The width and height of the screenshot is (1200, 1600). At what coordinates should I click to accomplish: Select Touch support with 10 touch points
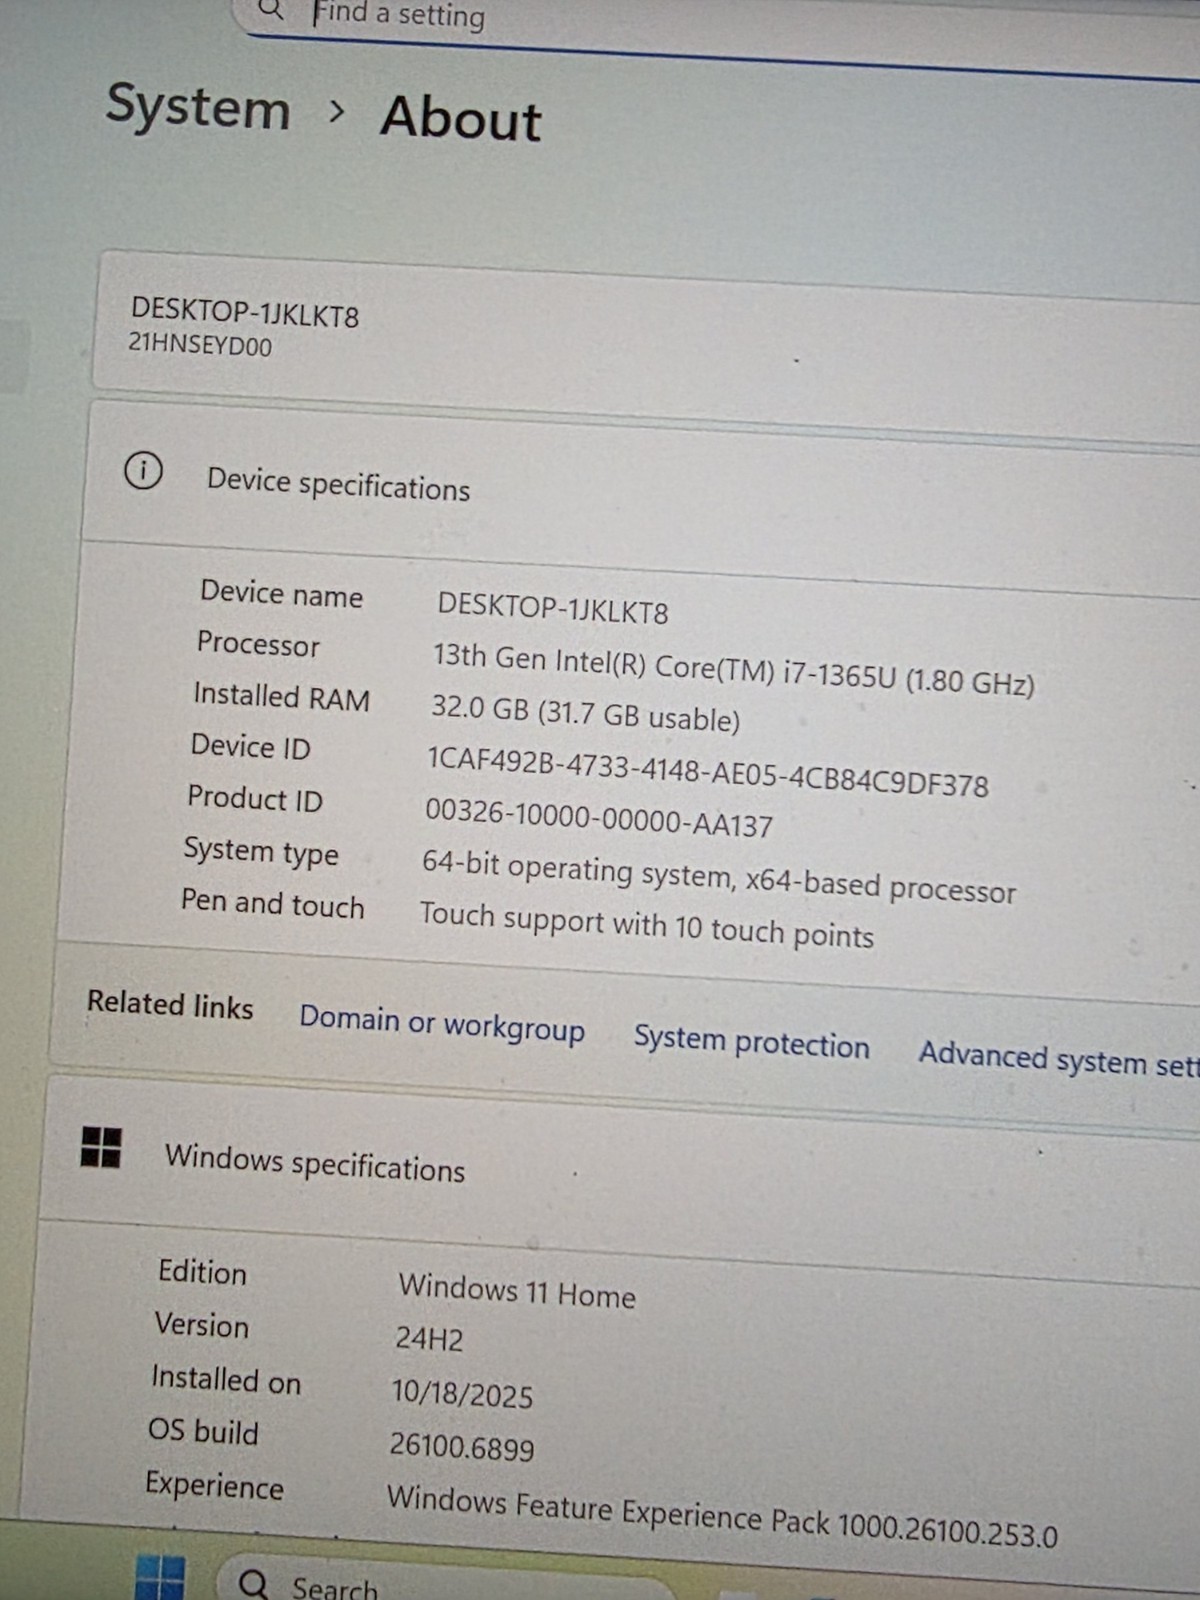(646, 924)
